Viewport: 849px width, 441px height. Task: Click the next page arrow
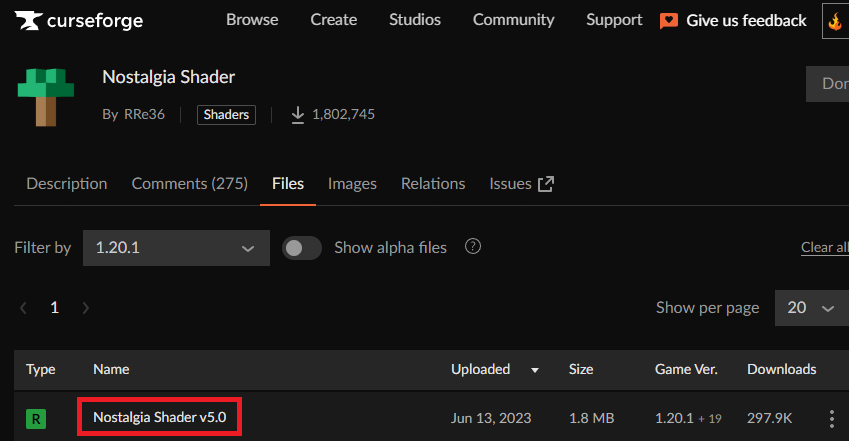point(86,308)
